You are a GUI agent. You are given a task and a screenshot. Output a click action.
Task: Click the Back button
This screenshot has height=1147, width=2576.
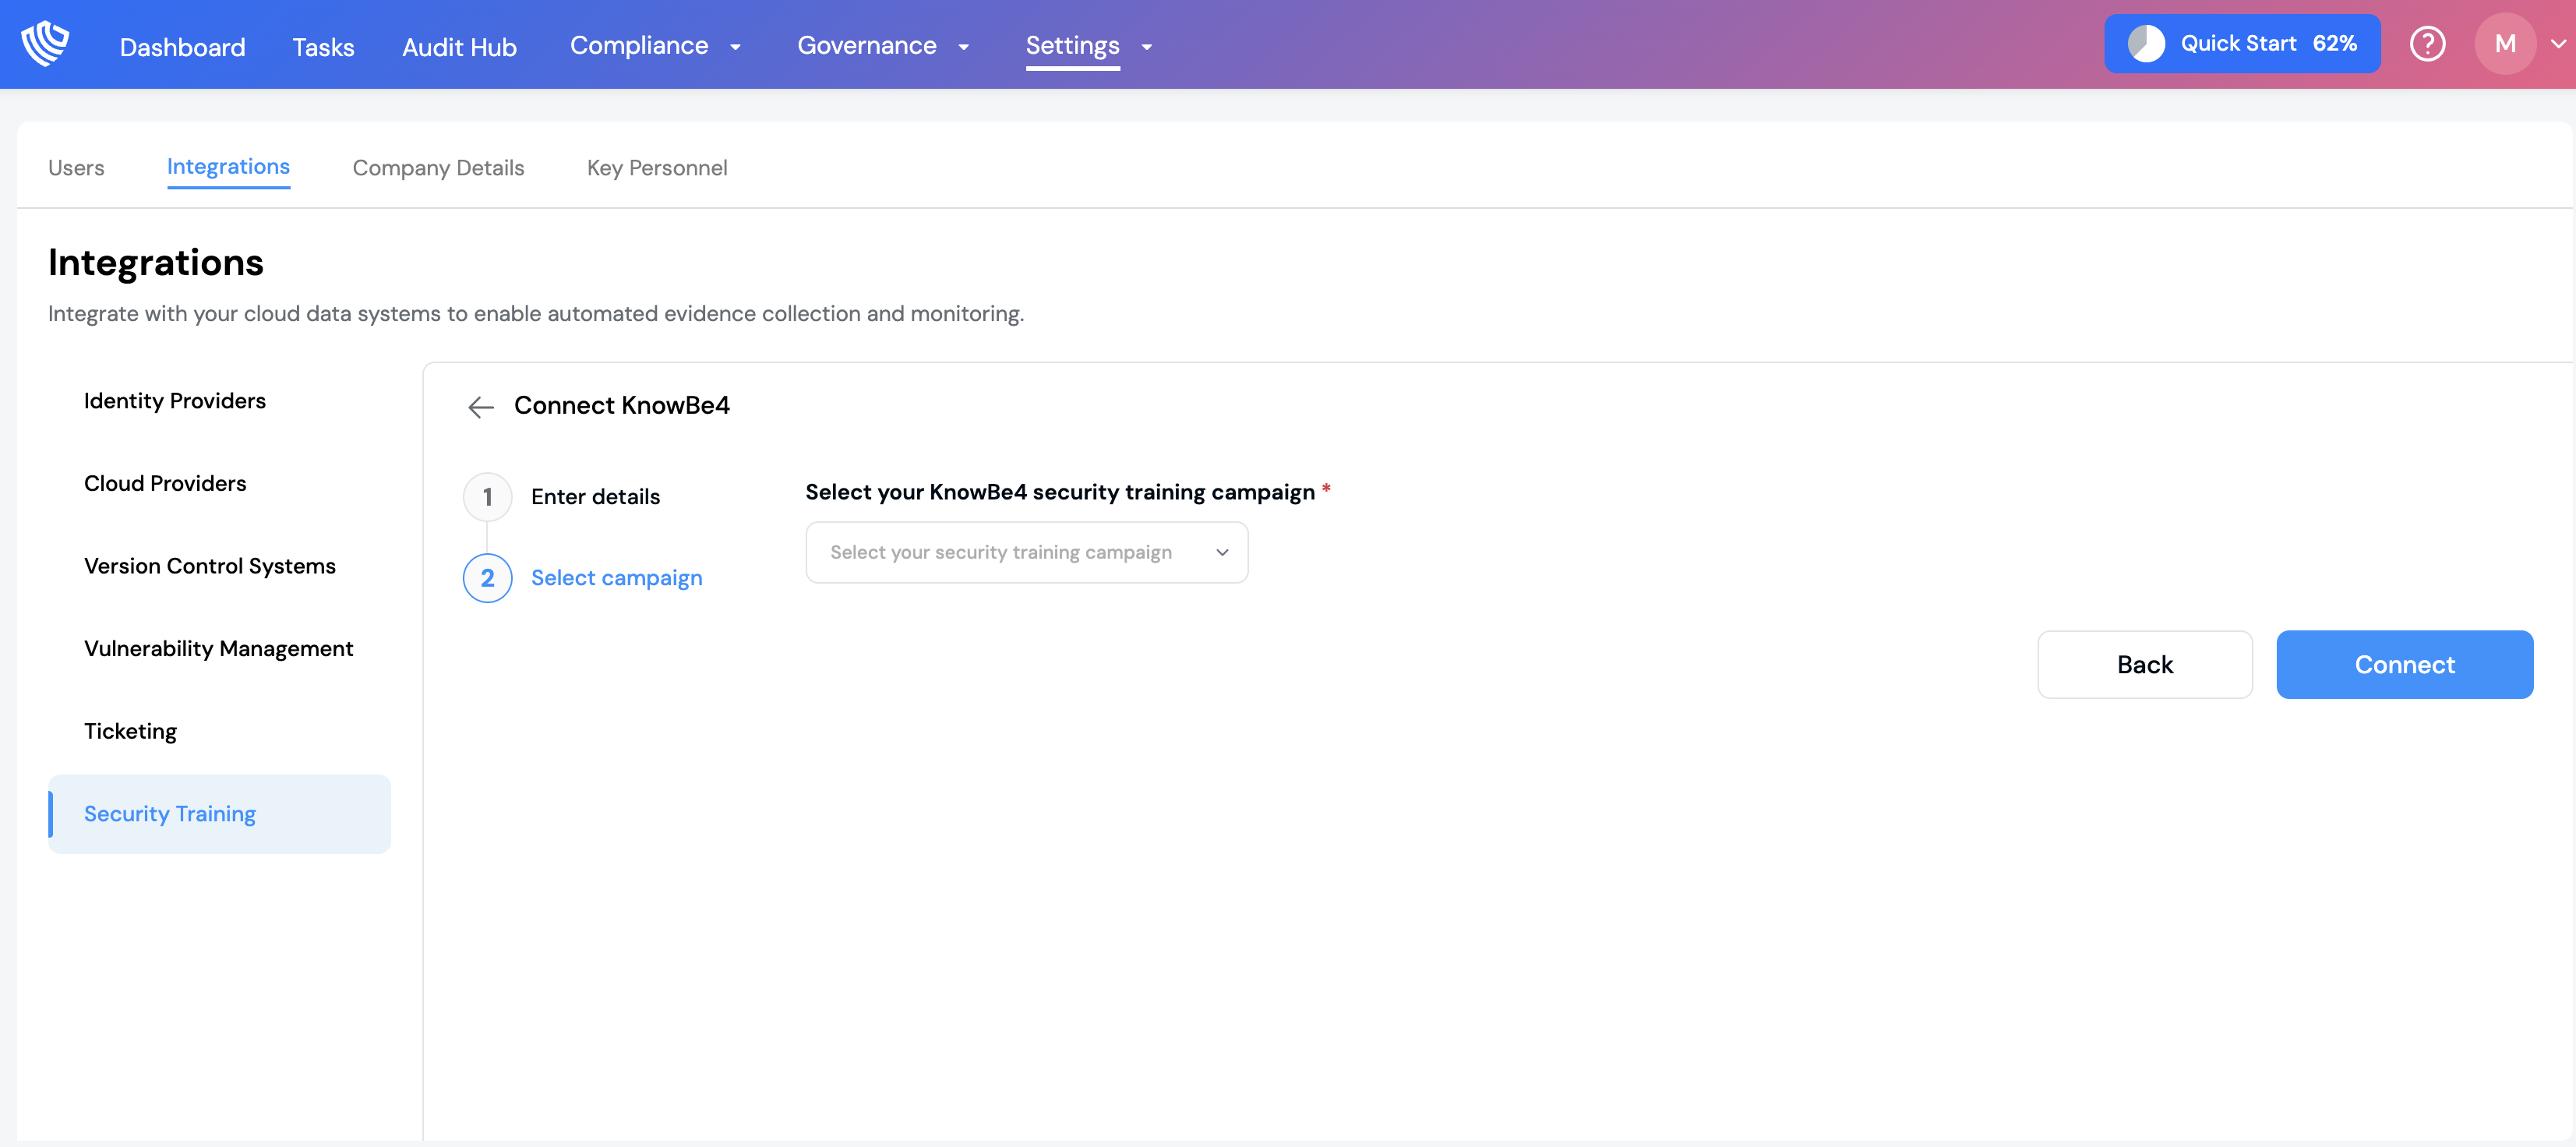pos(2144,665)
